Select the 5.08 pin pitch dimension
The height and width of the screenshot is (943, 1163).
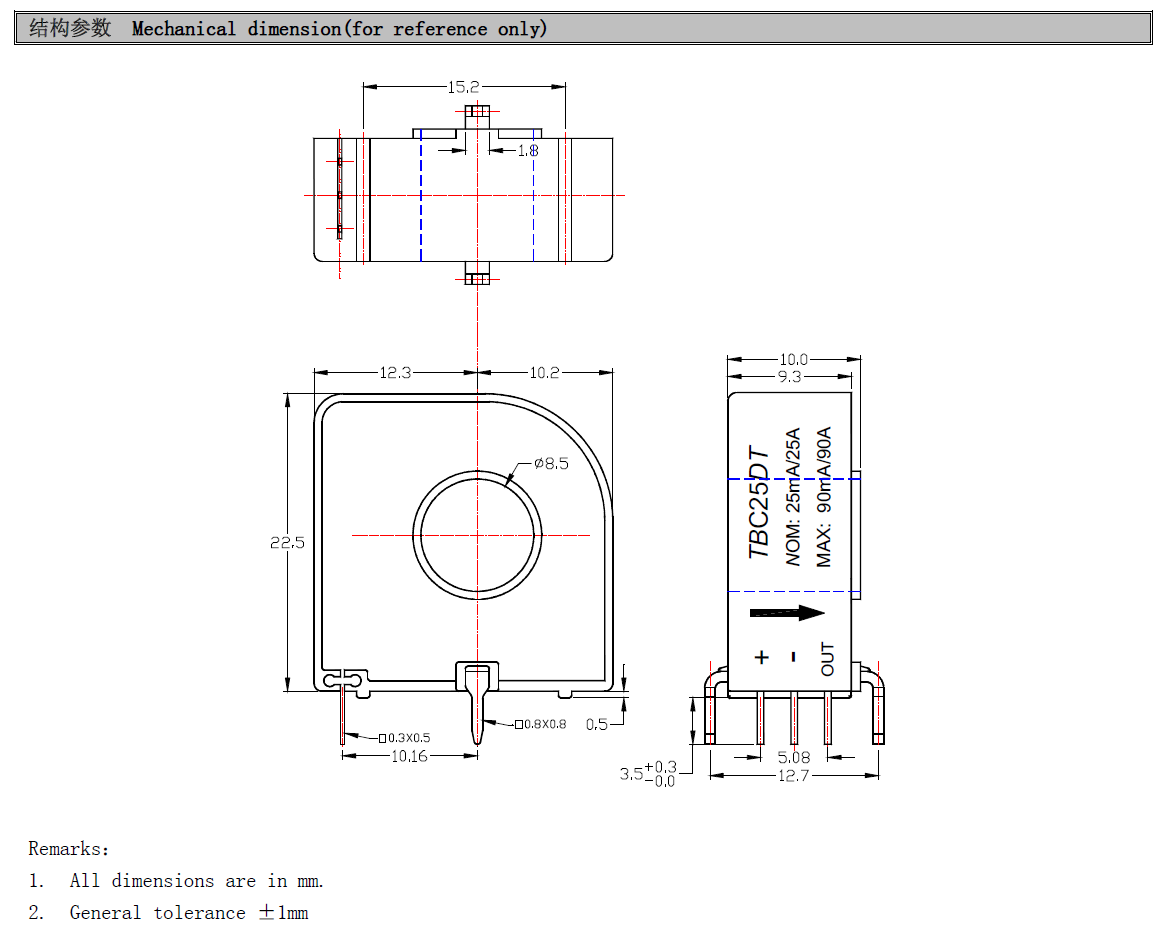coord(794,758)
